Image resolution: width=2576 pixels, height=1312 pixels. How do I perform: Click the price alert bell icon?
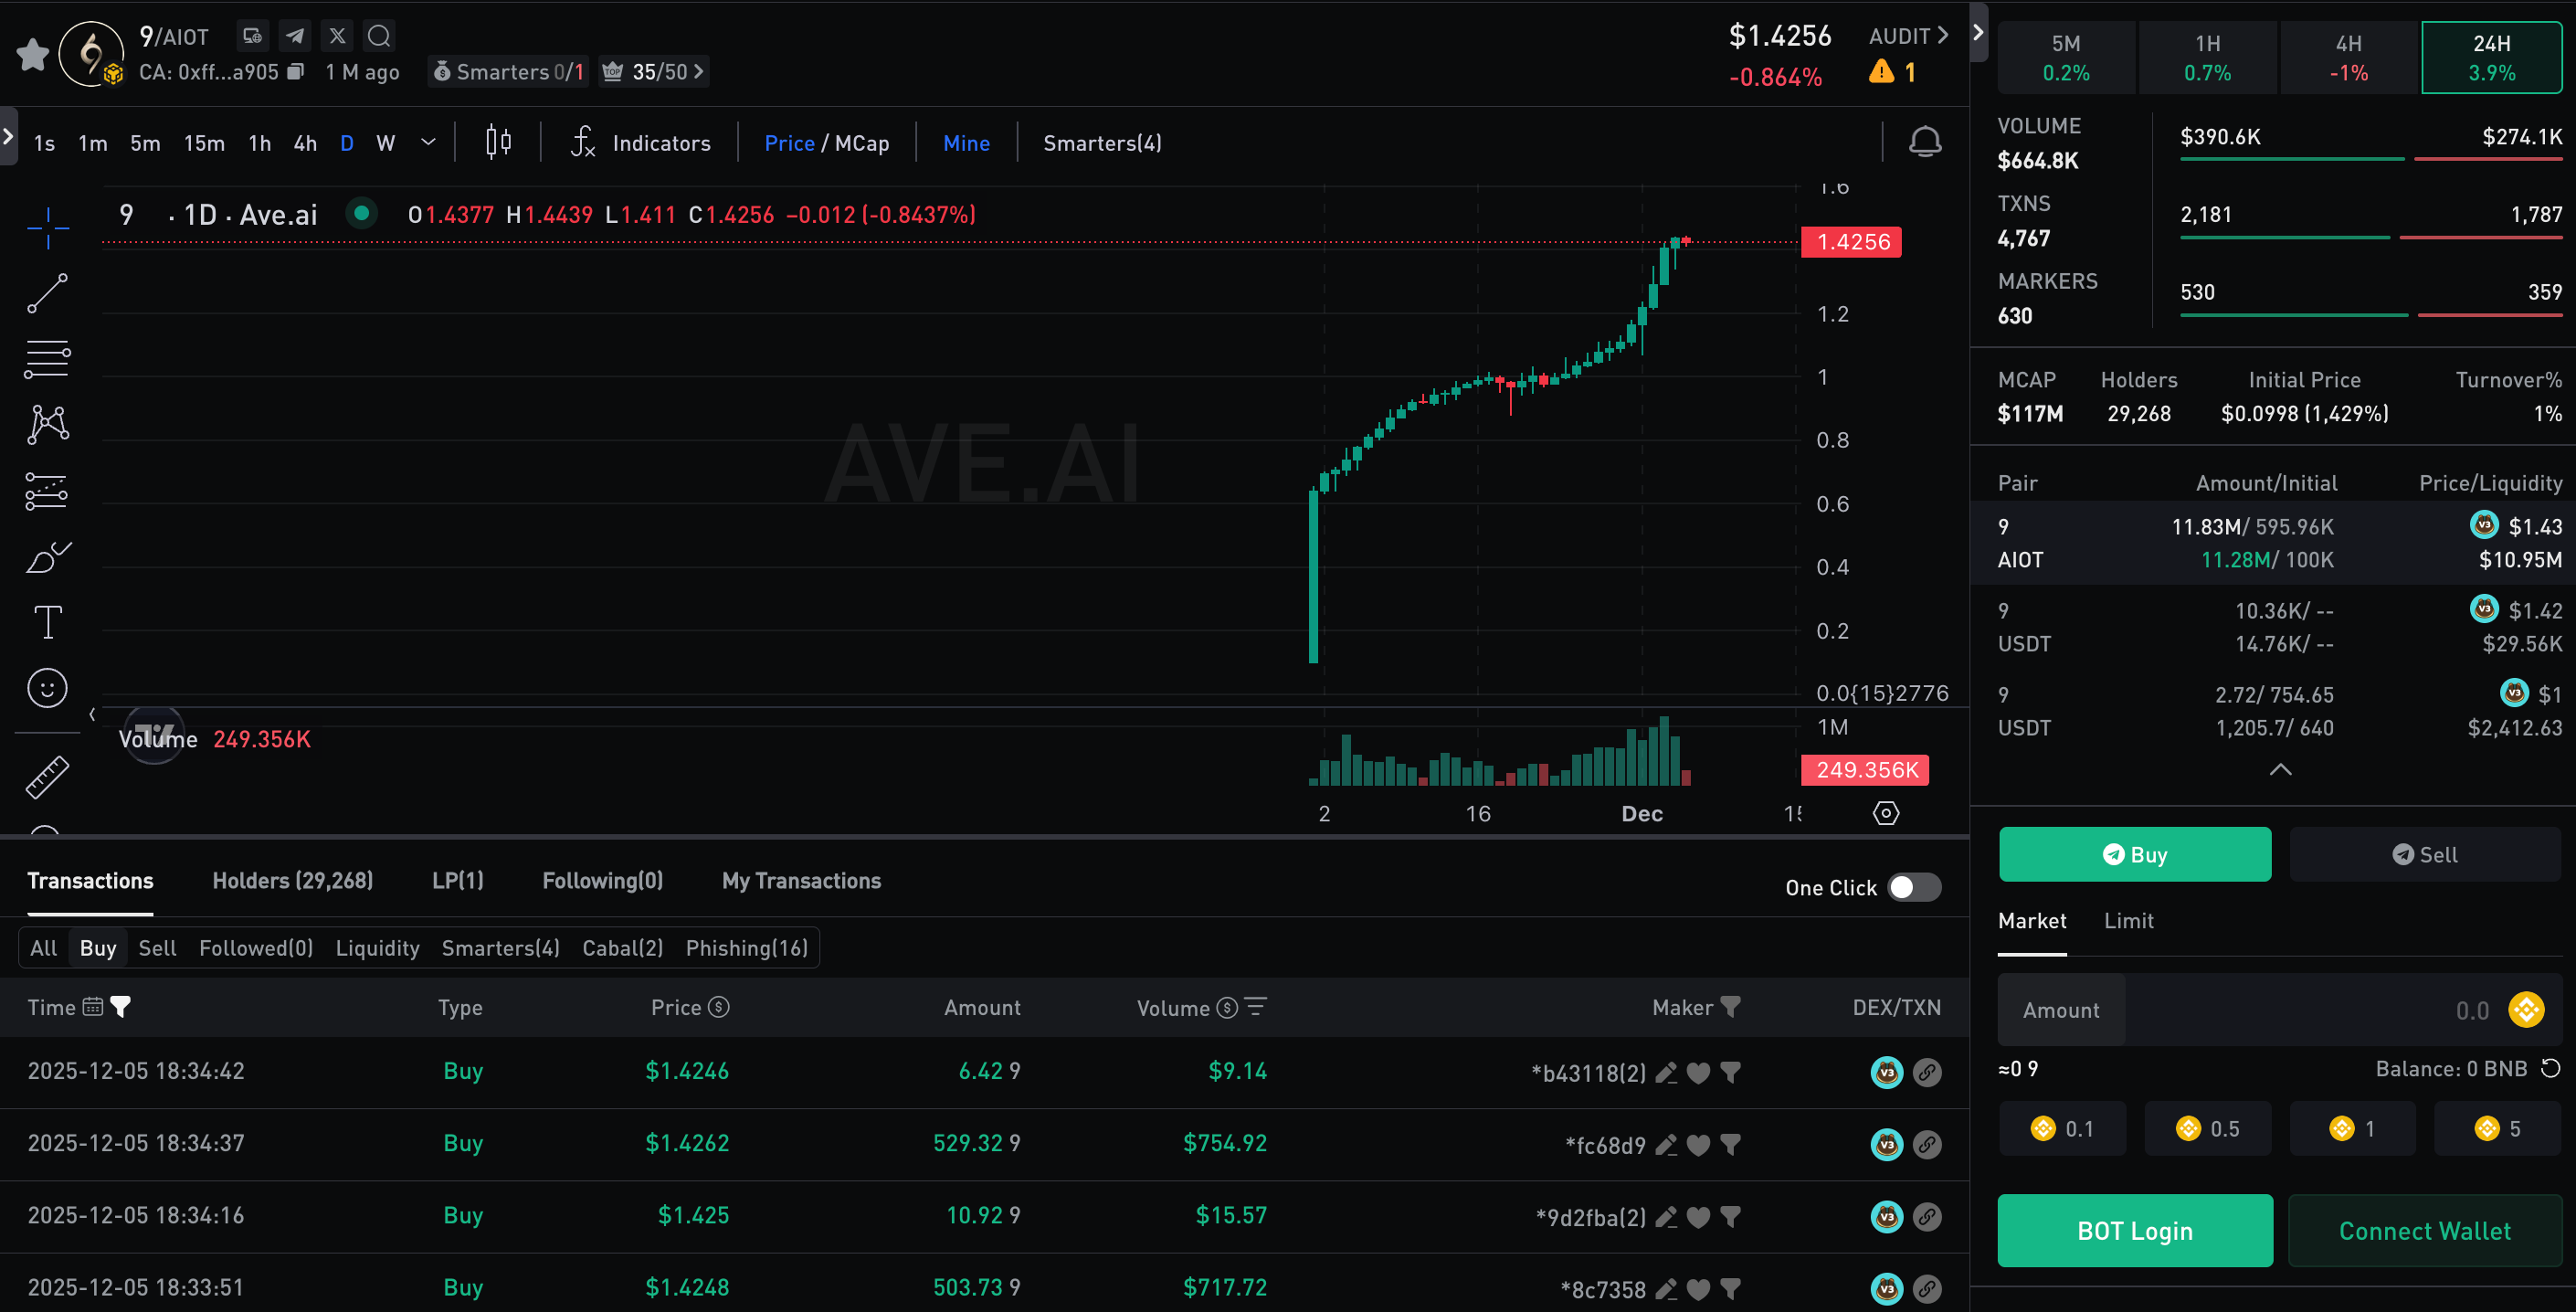(x=1924, y=143)
